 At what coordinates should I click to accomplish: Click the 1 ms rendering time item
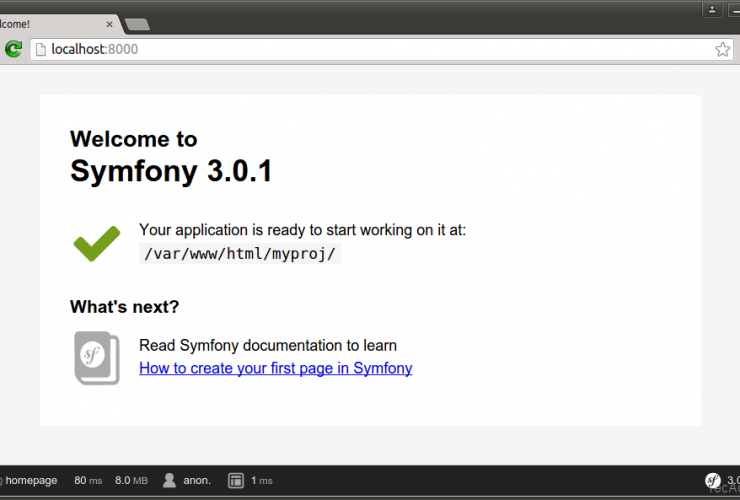(x=261, y=480)
